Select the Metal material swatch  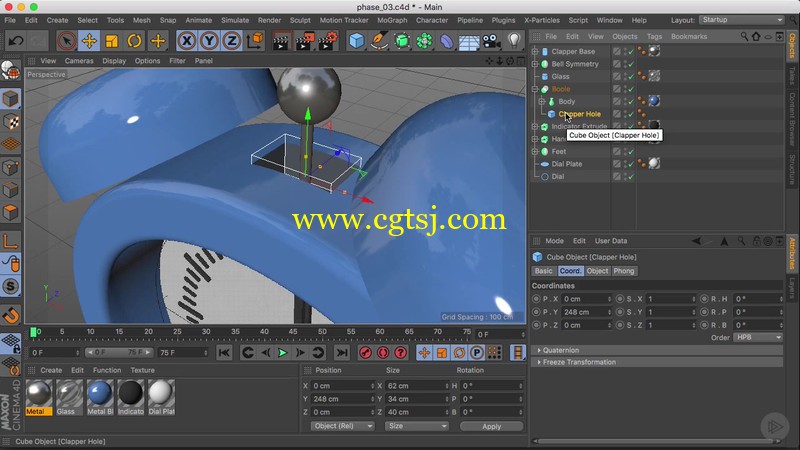39,397
